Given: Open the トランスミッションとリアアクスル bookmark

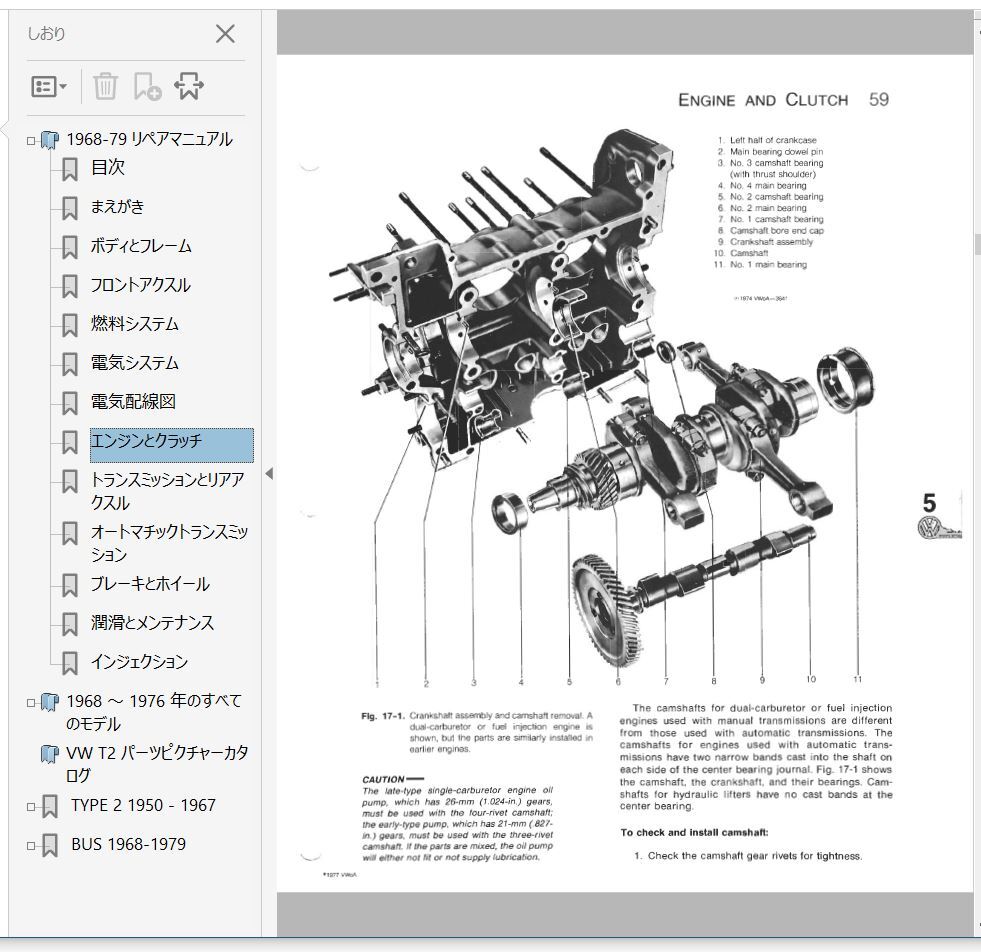Looking at the screenshot, I should [167, 491].
